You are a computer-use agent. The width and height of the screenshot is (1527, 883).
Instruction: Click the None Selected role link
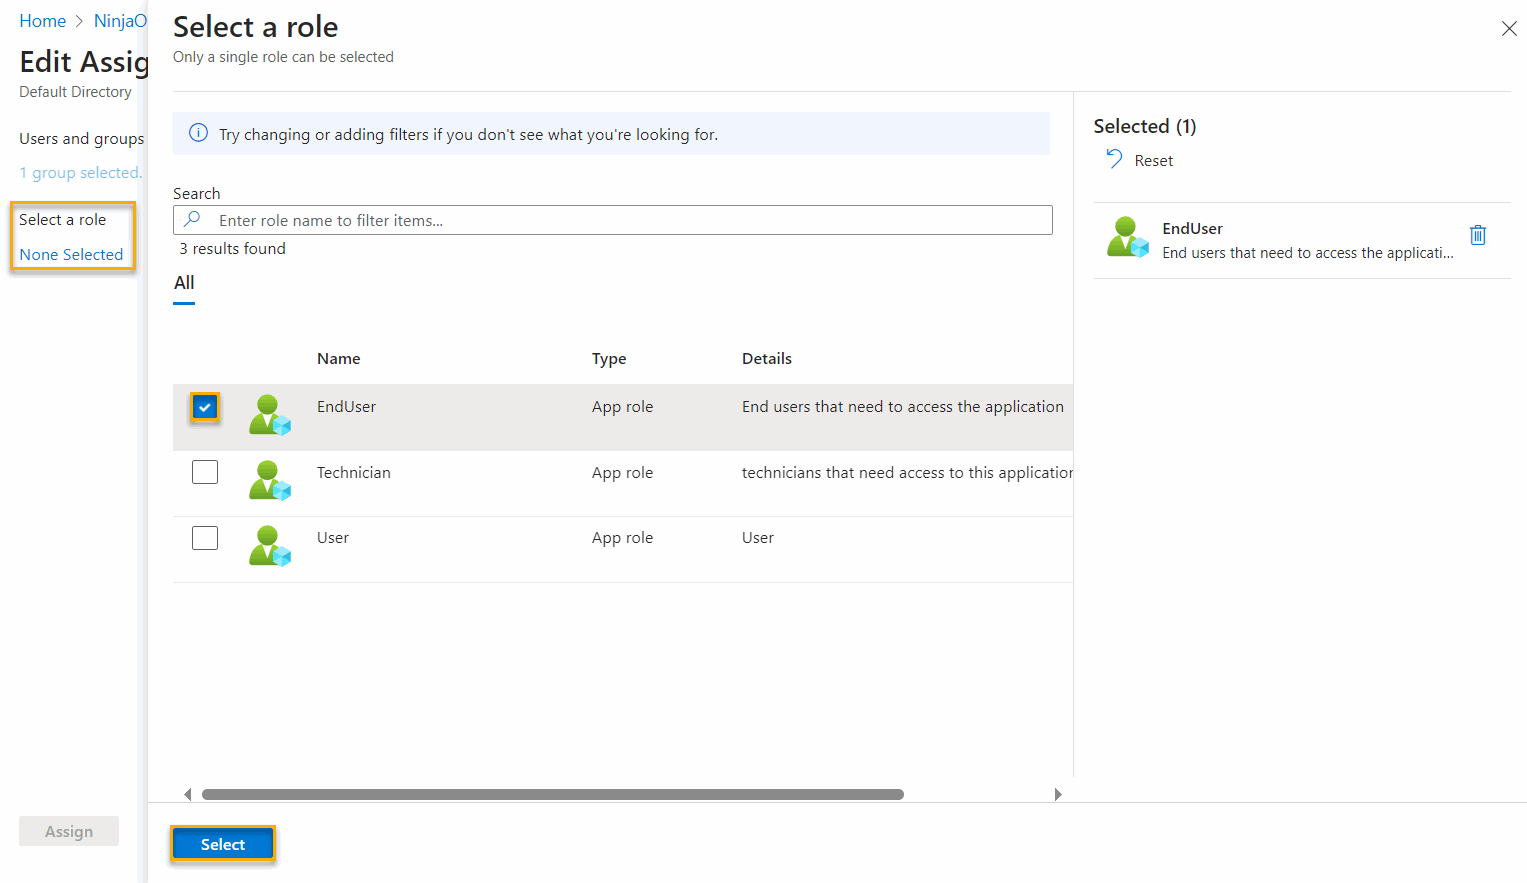tap(71, 255)
